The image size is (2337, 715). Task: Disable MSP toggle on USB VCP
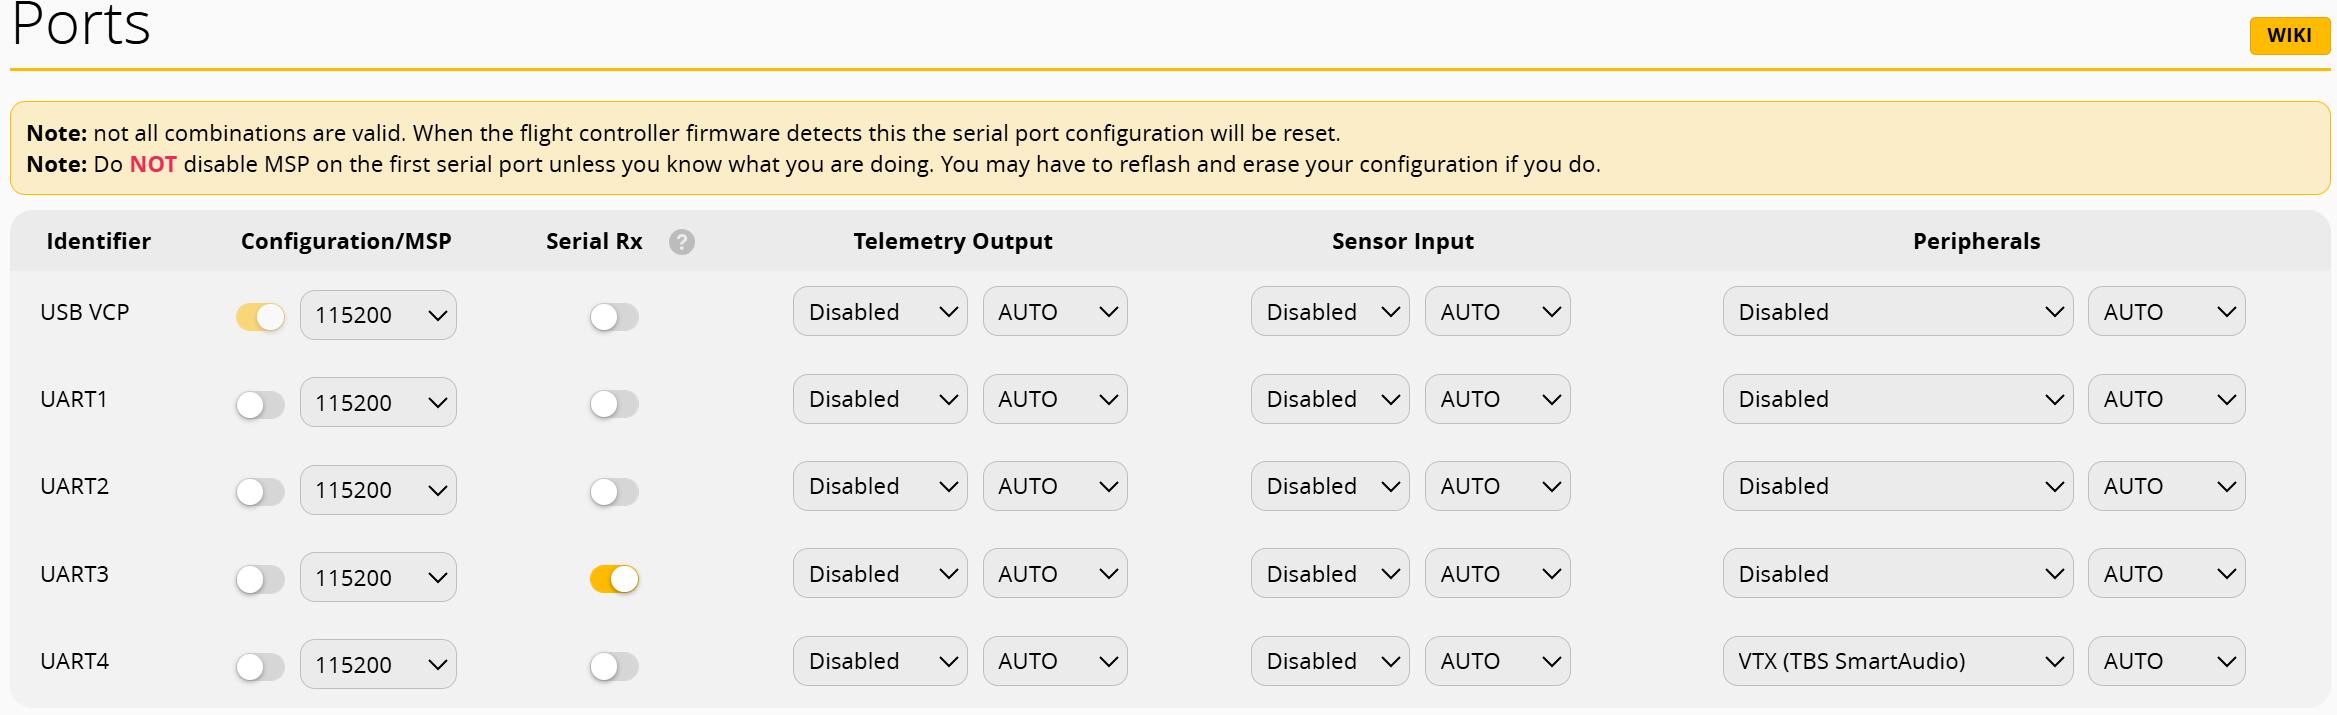pos(260,317)
